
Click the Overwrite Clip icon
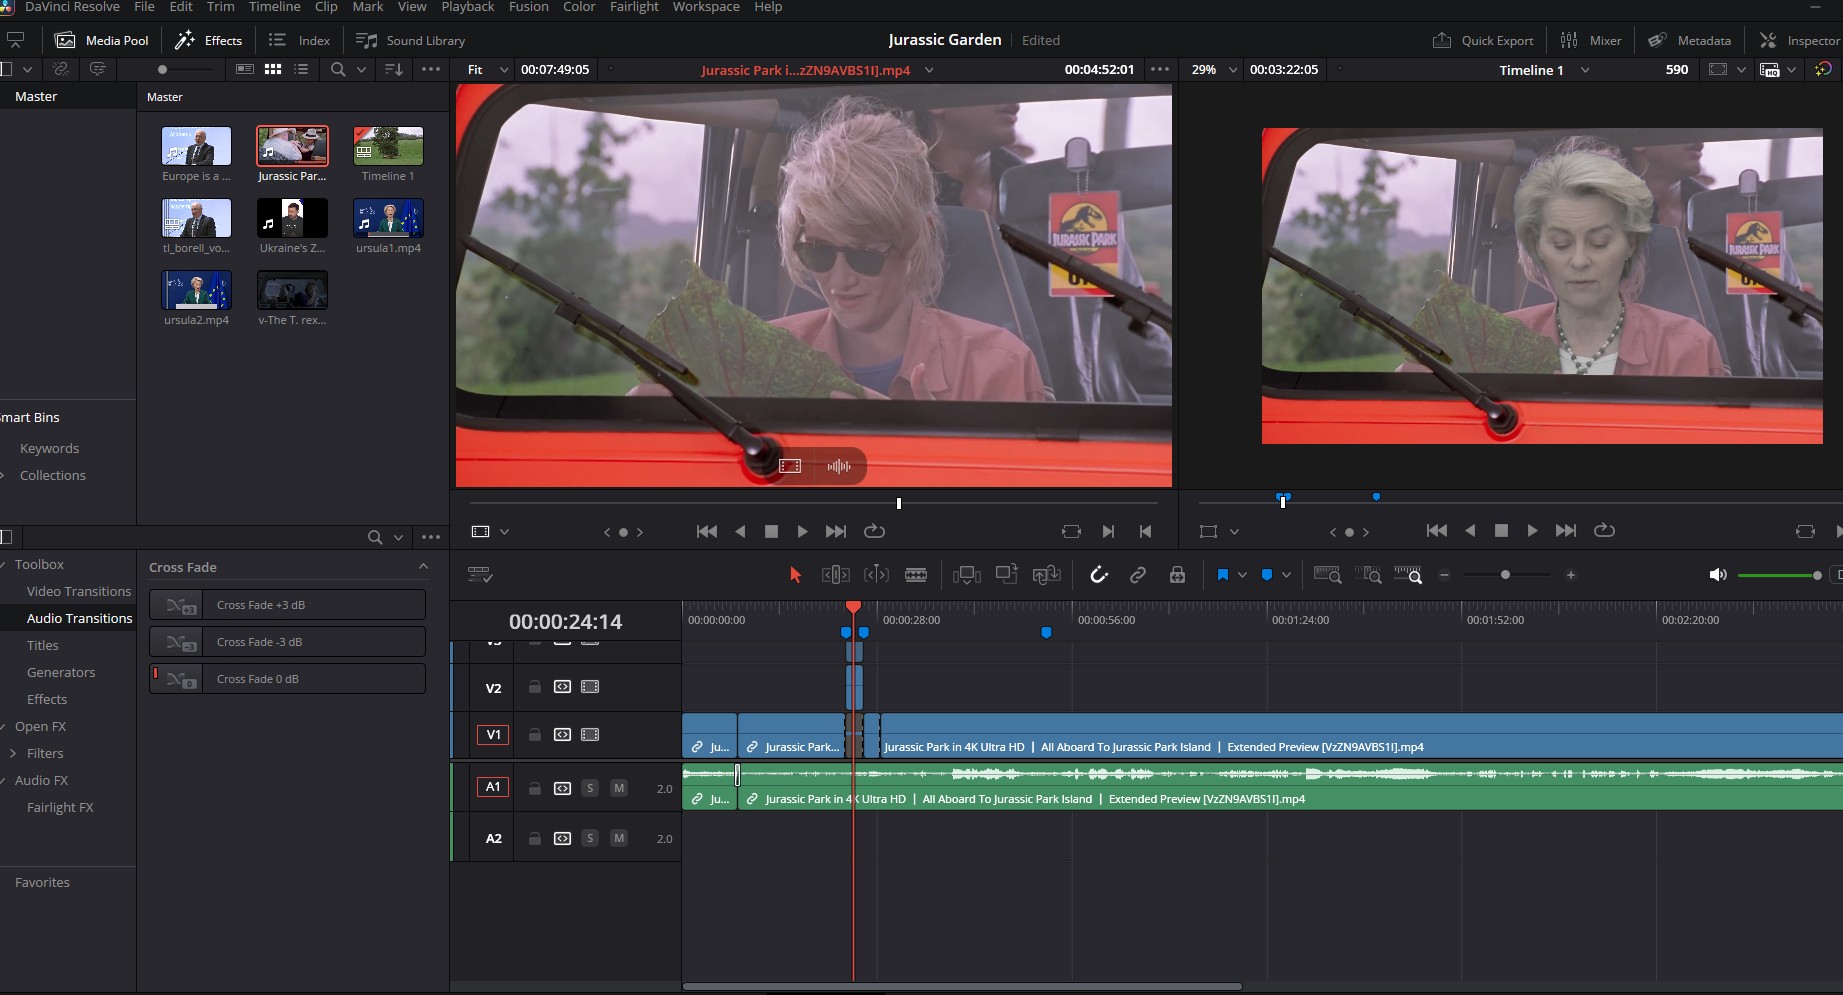pyautogui.click(x=1007, y=575)
